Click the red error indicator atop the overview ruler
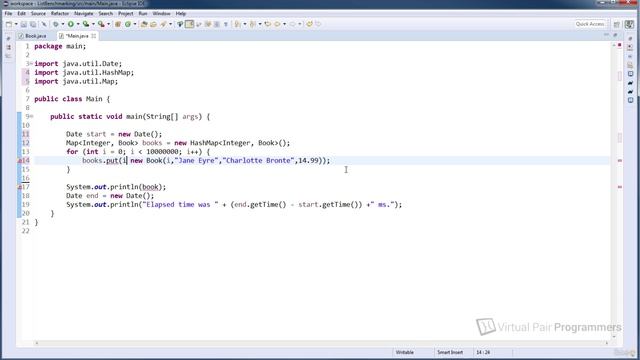 620,45
